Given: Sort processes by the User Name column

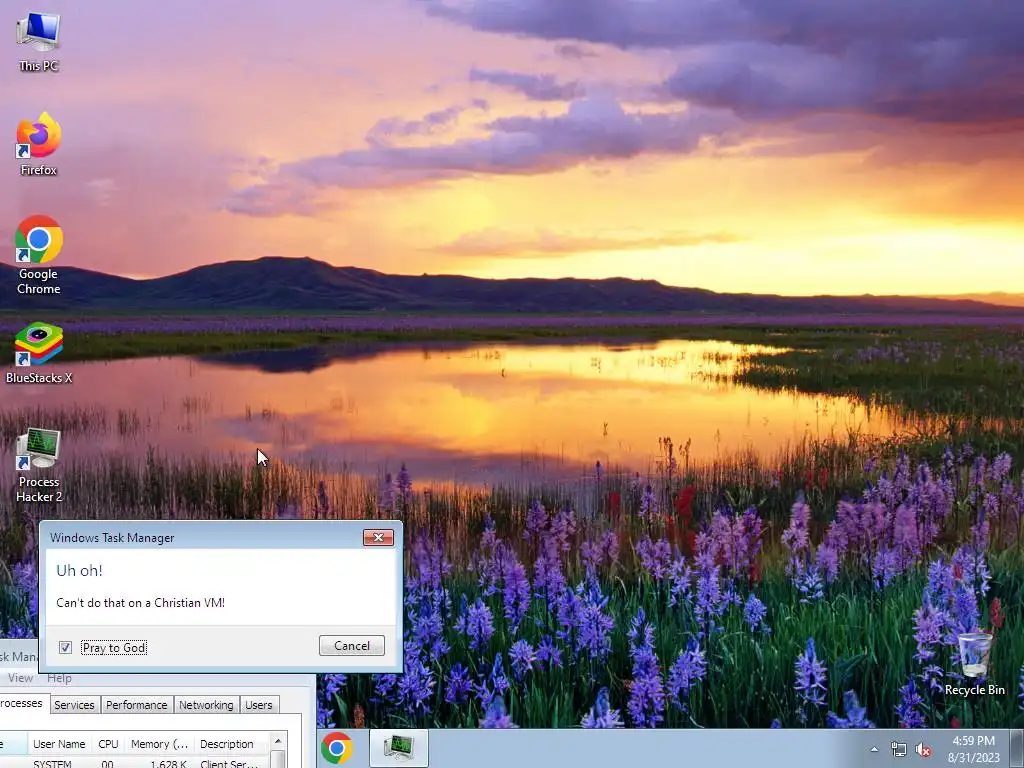Looking at the screenshot, I should [60, 744].
